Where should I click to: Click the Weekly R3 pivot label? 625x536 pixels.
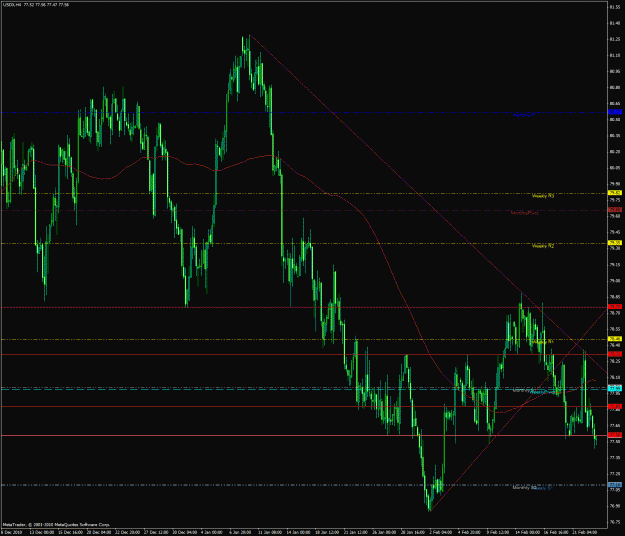pos(542,196)
